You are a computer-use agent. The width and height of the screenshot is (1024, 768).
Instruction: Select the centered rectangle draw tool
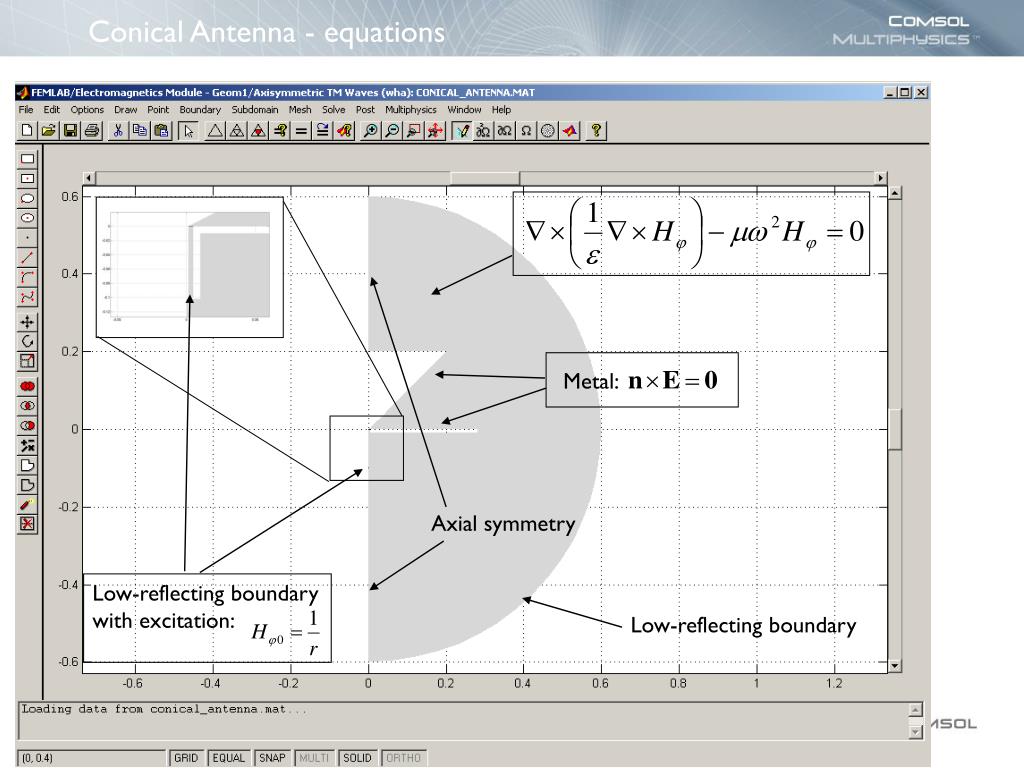click(27, 178)
